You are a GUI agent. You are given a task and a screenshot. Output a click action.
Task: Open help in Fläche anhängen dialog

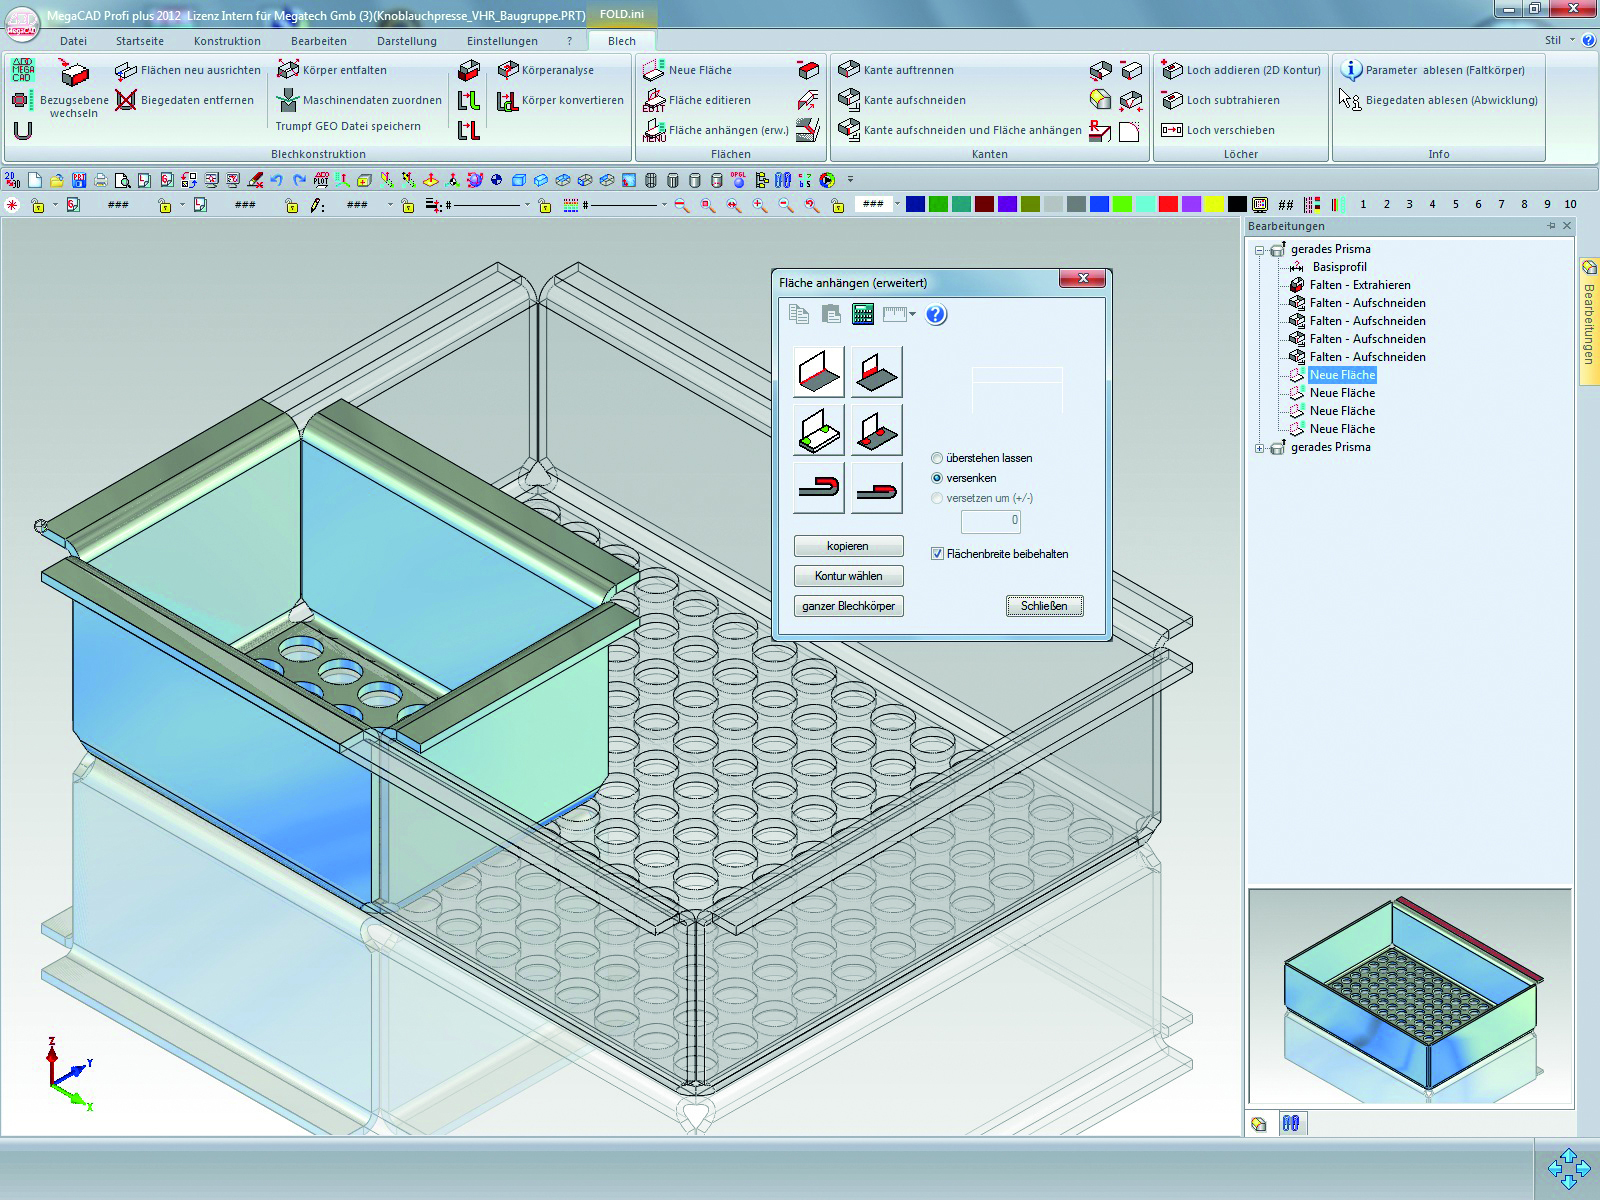(x=936, y=315)
